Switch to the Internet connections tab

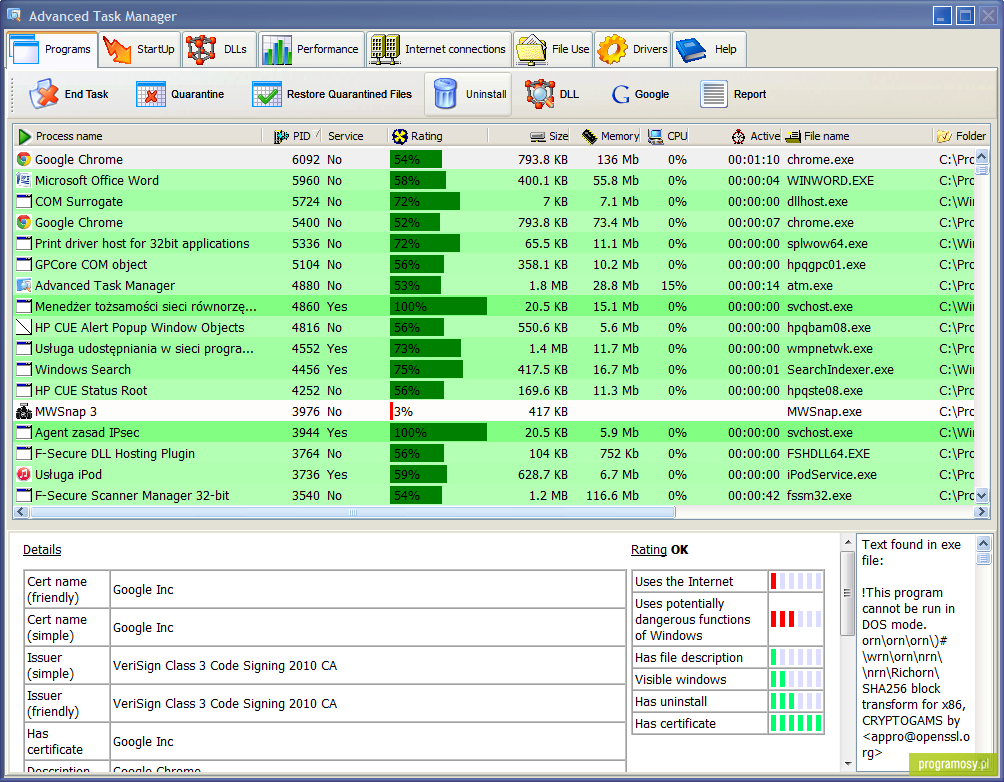[x=439, y=49]
